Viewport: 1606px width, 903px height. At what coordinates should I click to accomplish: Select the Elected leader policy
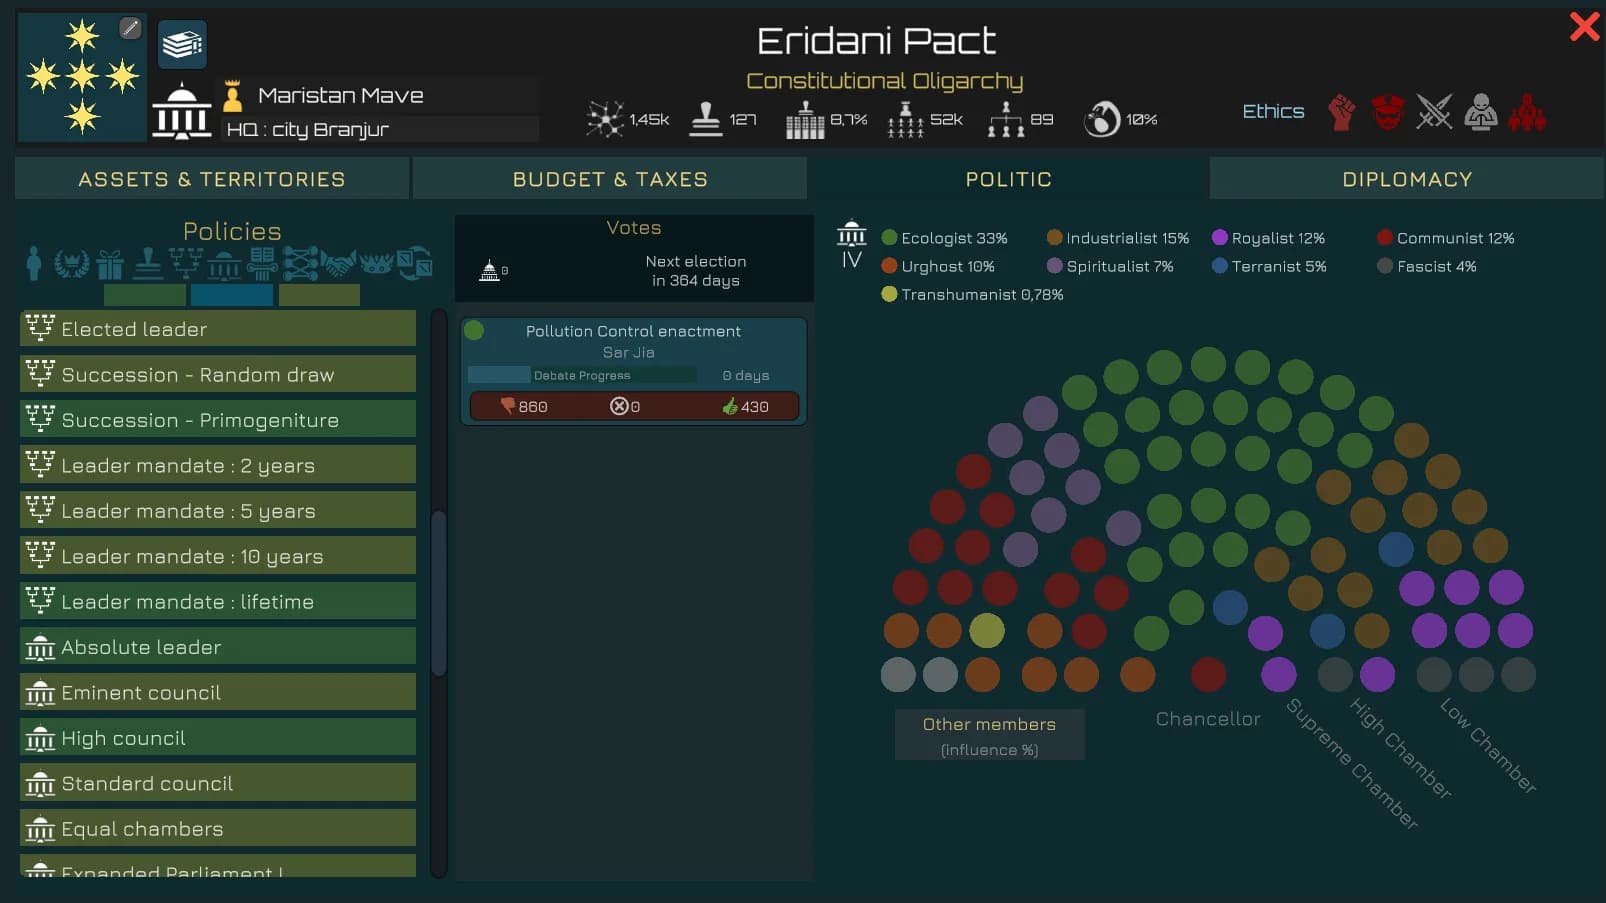[x=218, y=329]
